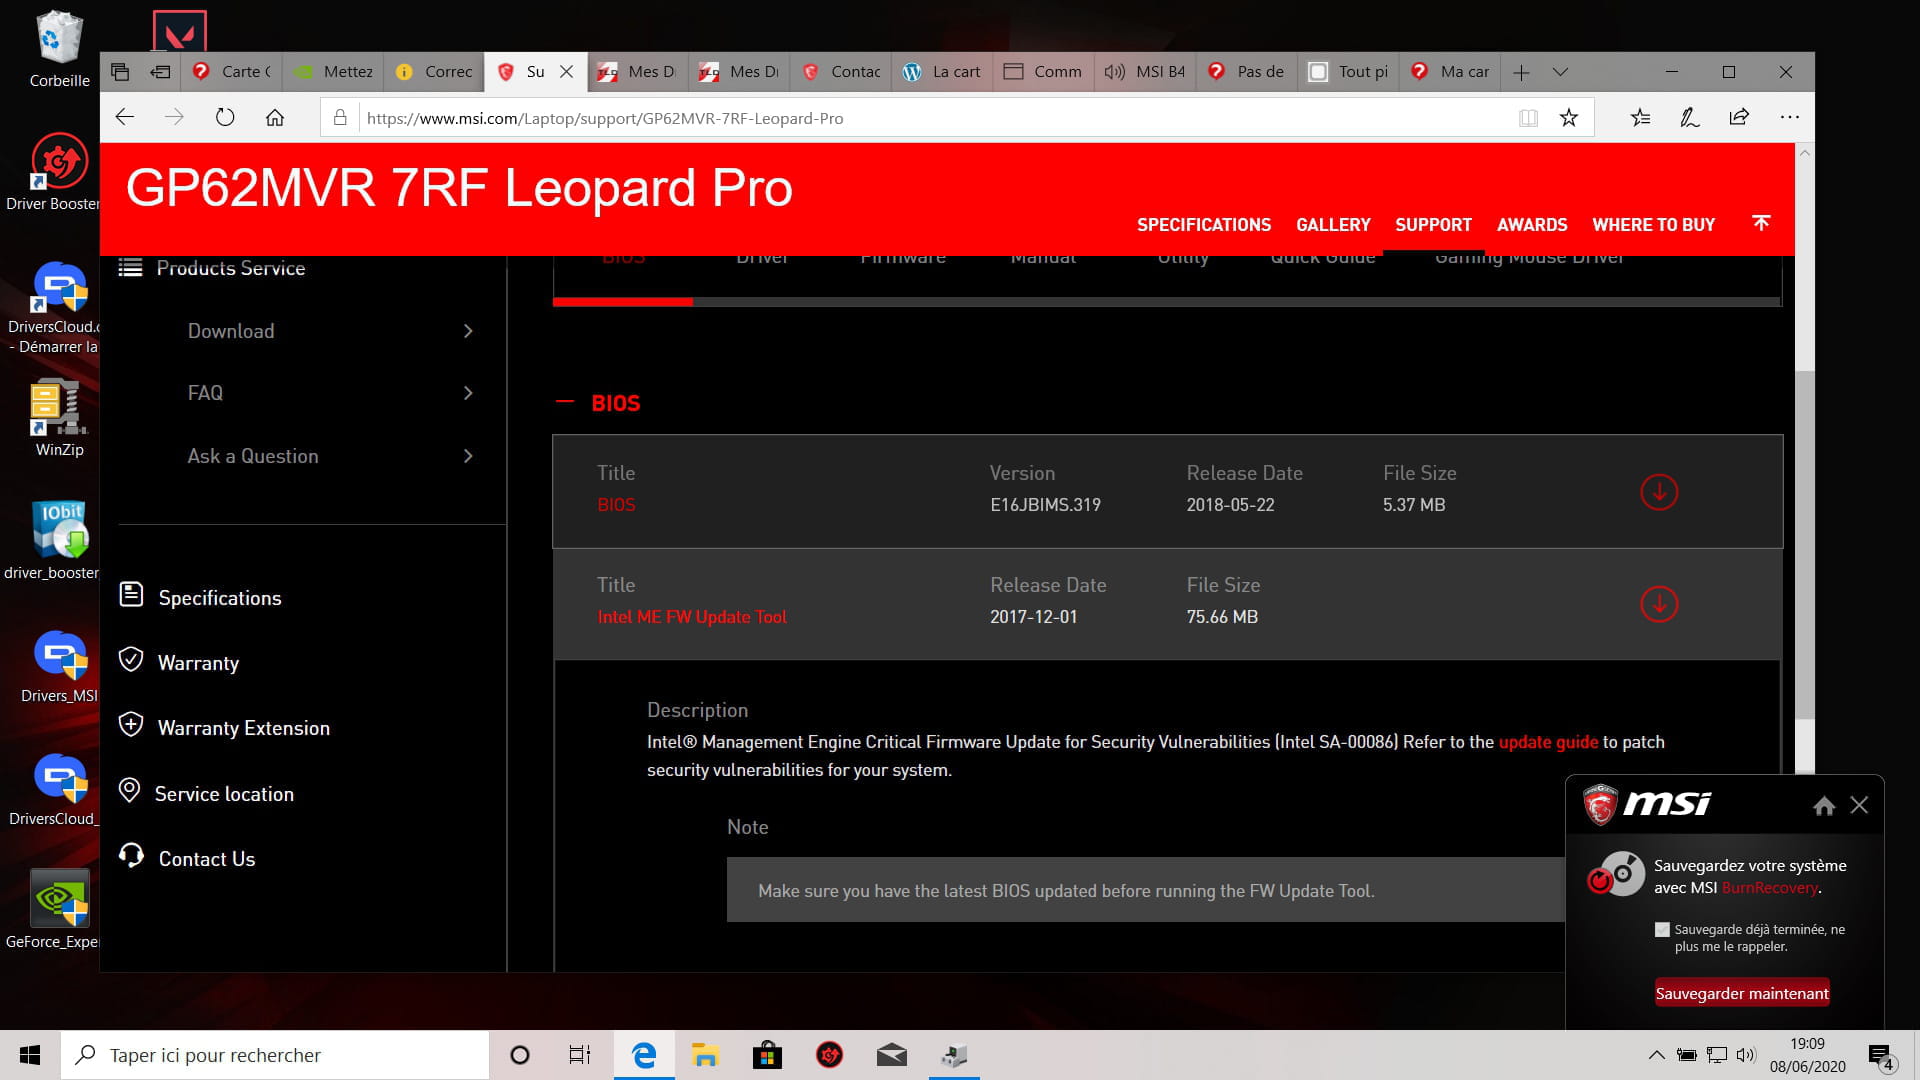
Task: Open the reading view icon
Action: (1528, 118)
